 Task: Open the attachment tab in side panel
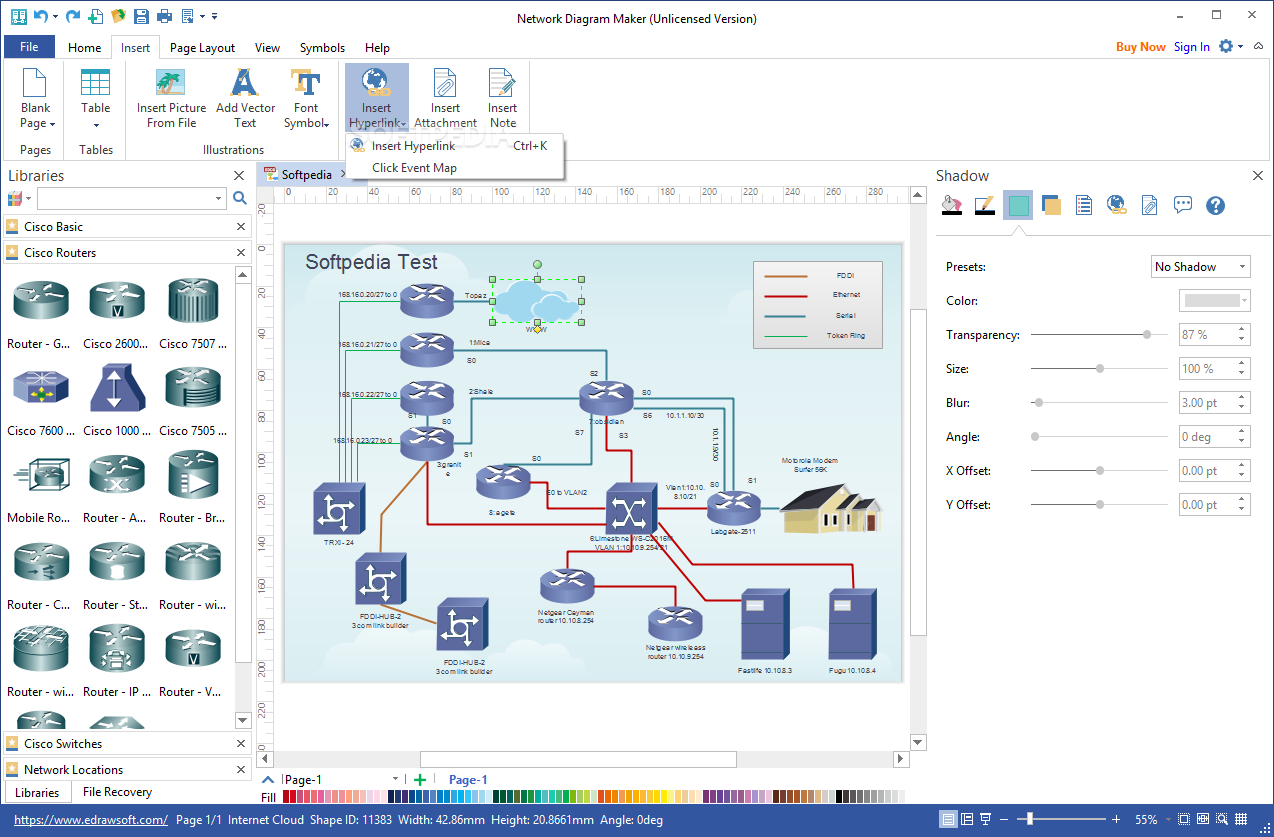point(1149,205)
